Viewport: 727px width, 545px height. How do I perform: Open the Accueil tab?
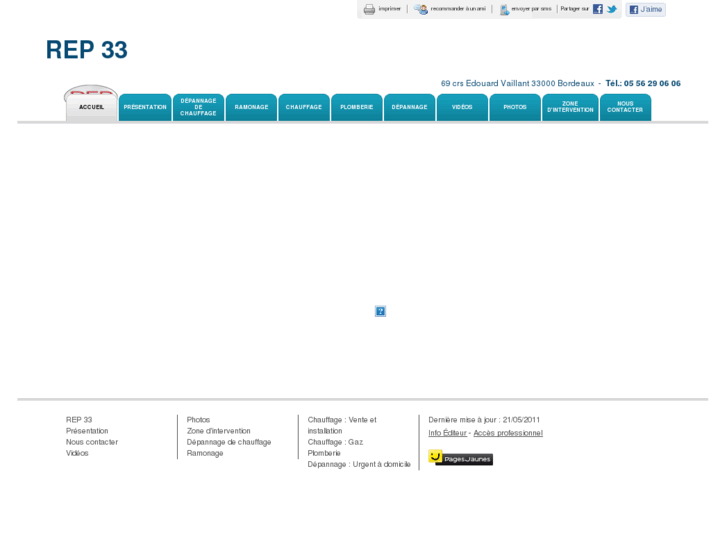click(x=91, y=107)
